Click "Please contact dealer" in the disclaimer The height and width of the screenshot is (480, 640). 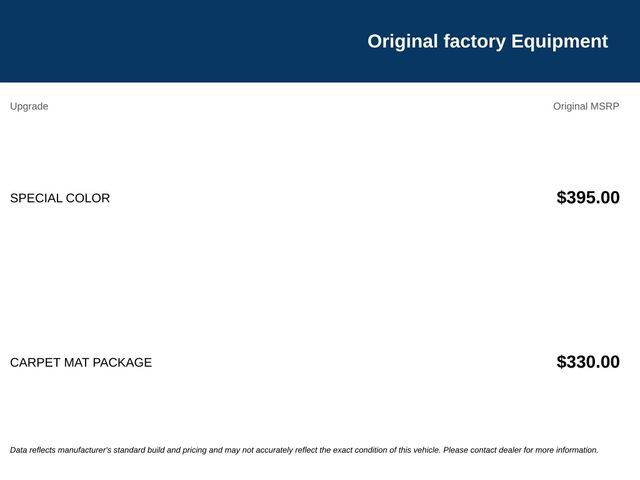(x=482, y=450)
